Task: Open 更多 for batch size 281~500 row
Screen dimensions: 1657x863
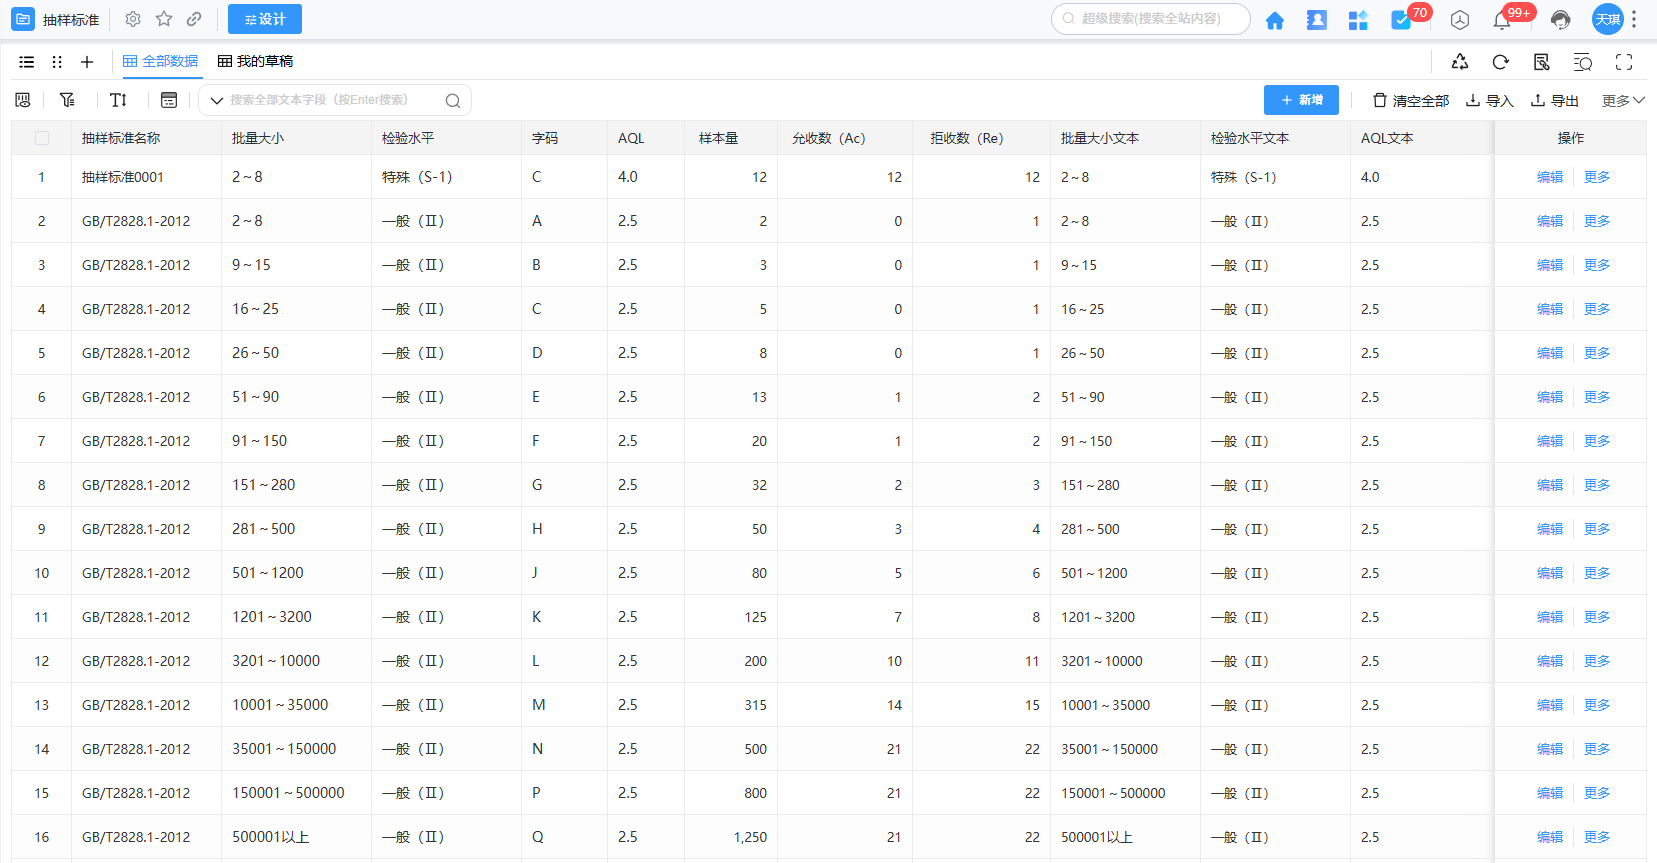Action: click(1597, 529)
